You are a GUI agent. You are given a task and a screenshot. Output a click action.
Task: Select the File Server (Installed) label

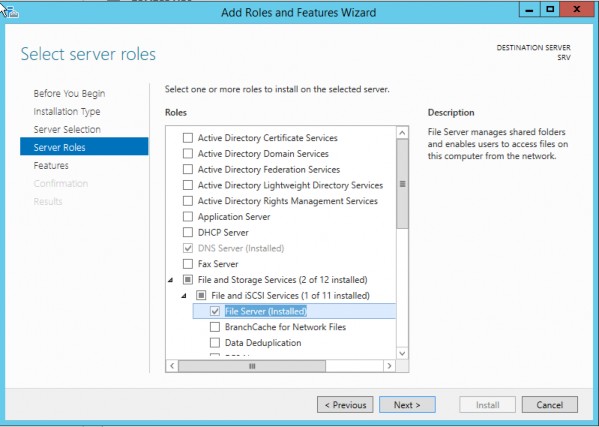[x=266, y=311]
